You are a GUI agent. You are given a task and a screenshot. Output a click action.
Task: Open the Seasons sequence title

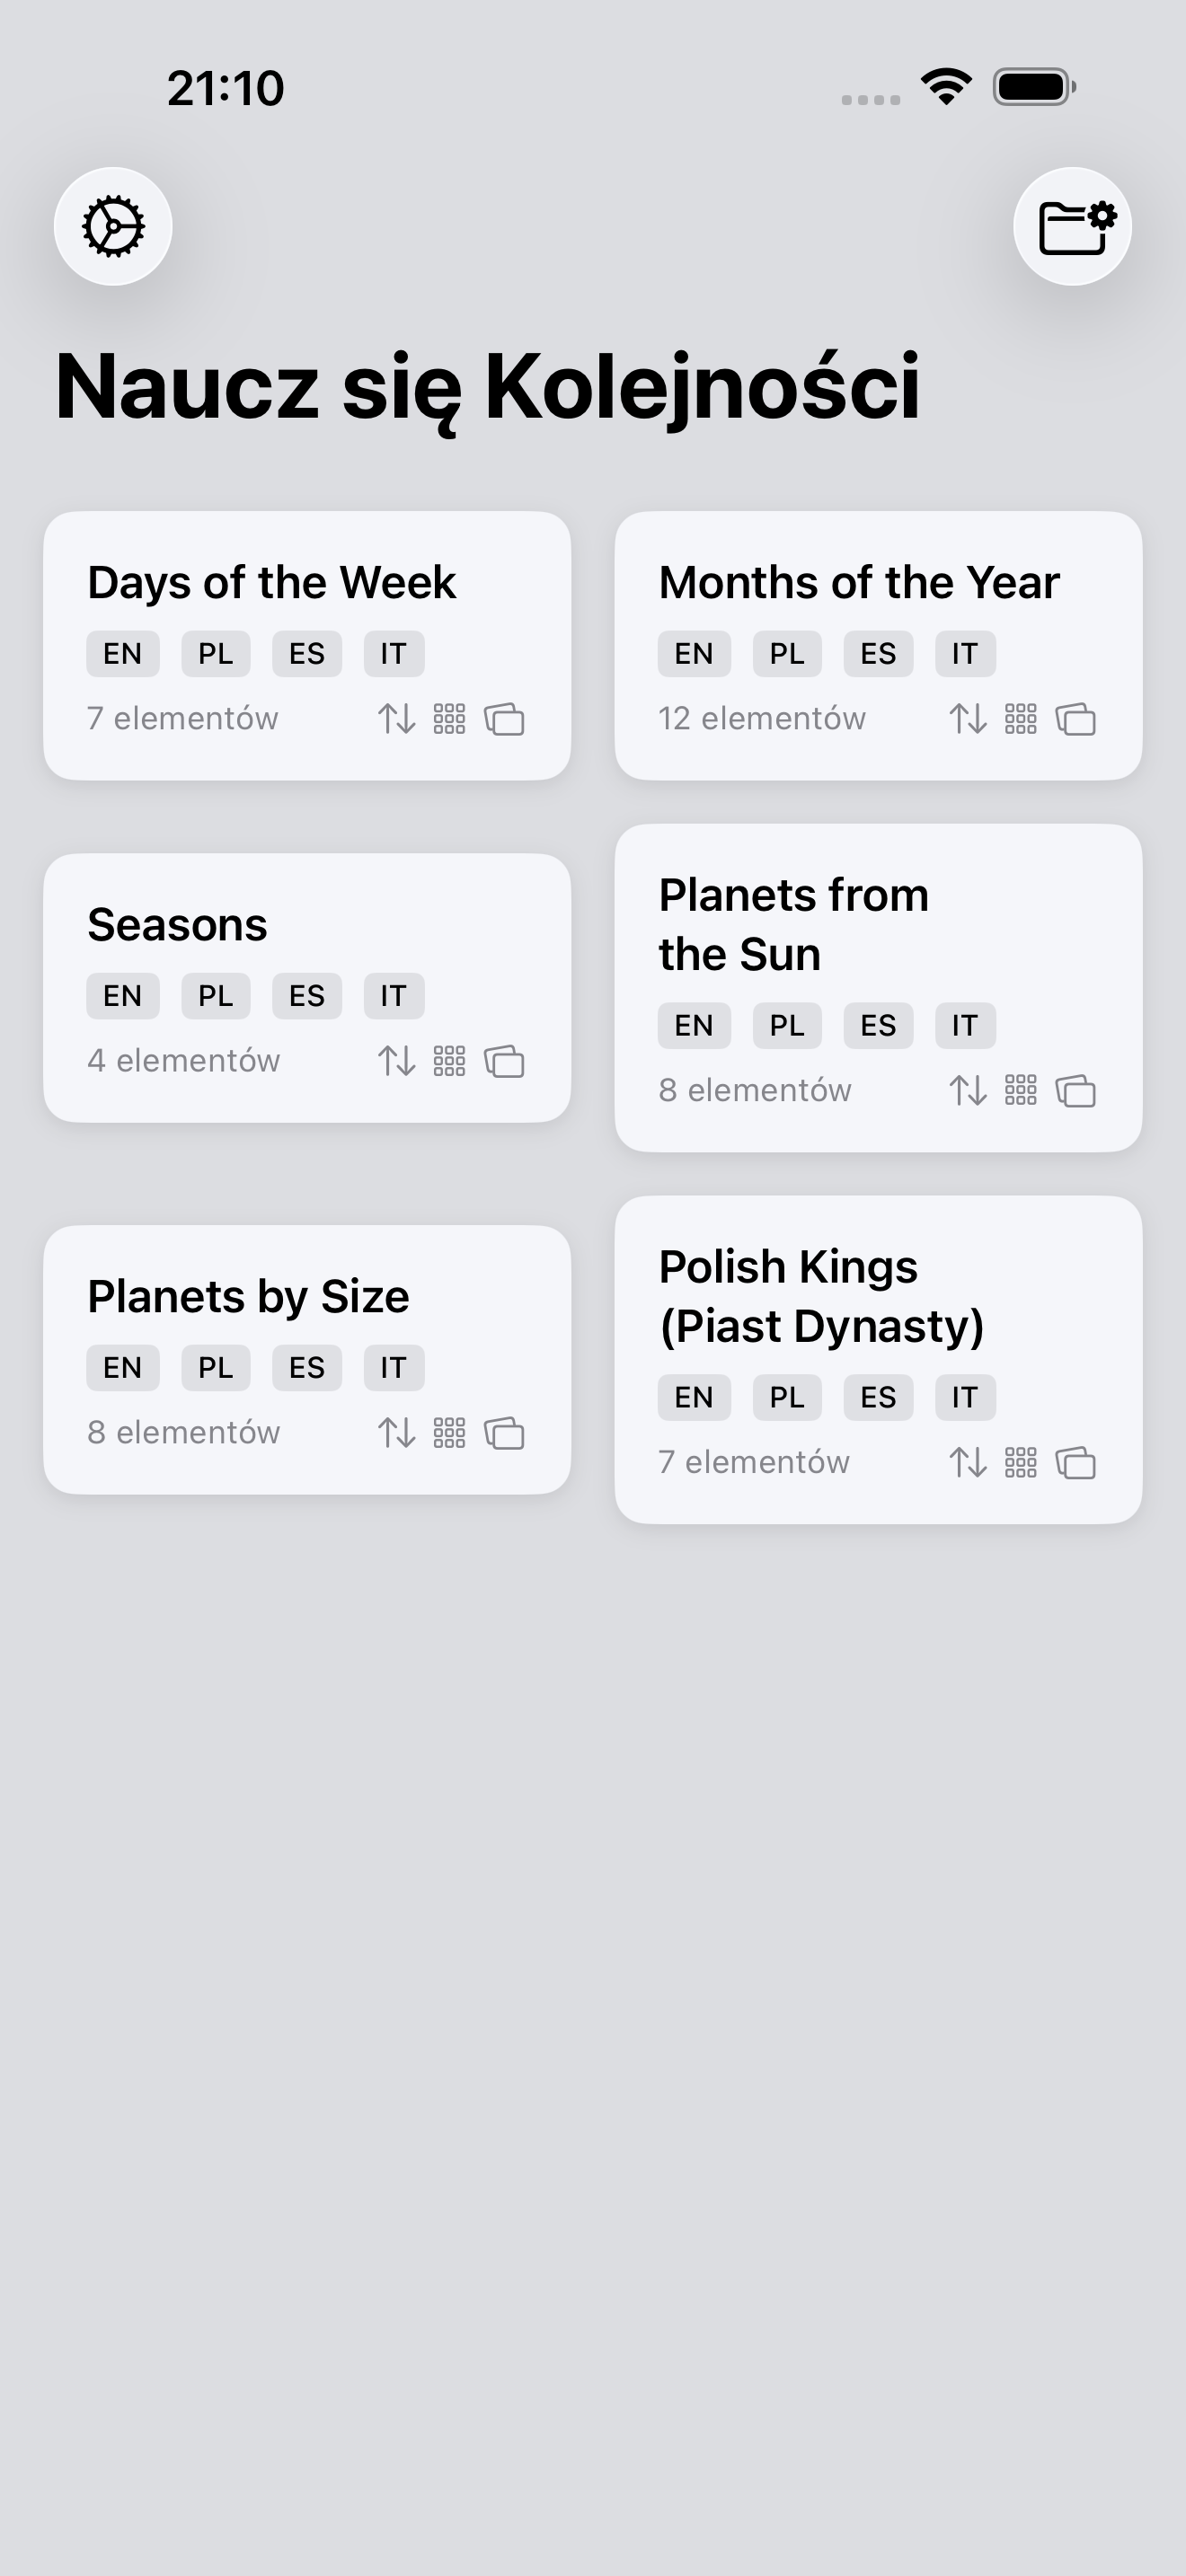177,925
